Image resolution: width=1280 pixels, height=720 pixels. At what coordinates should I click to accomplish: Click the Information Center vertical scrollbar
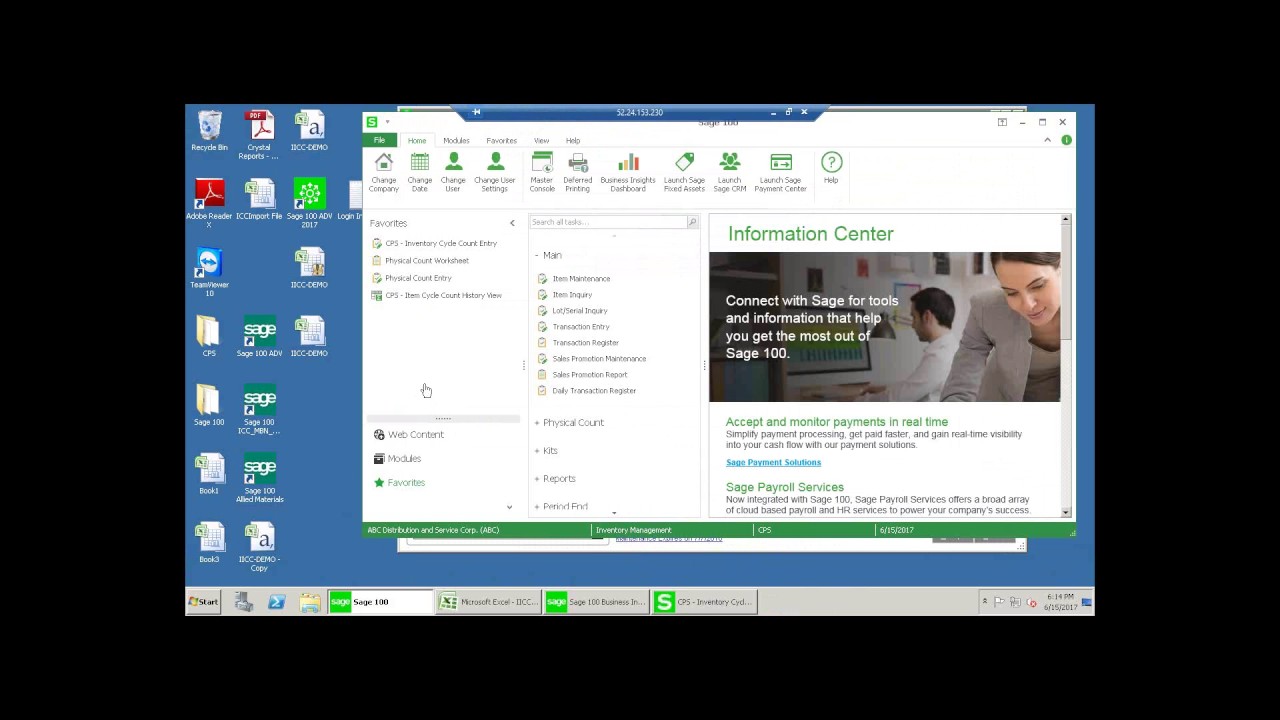point(1066,365)
